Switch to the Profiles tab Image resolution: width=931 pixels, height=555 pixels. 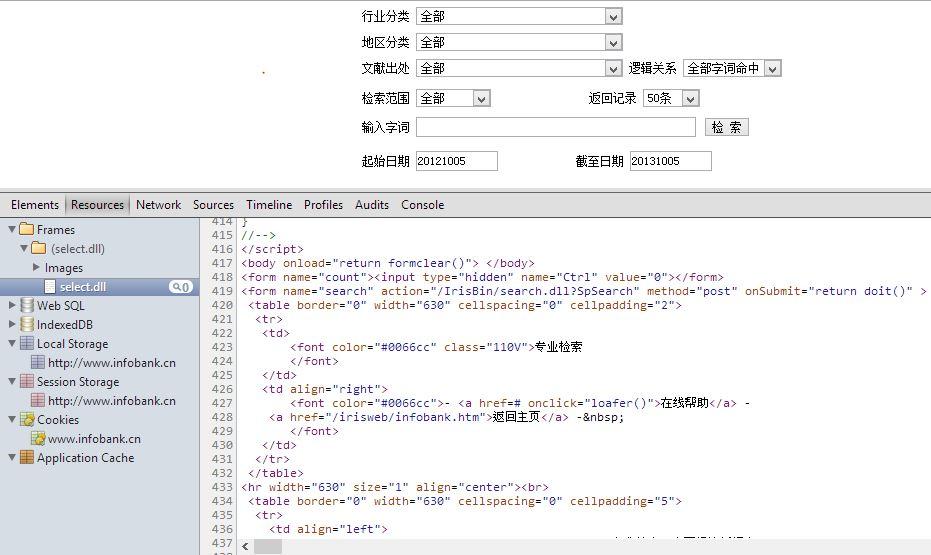coord(324,205)
